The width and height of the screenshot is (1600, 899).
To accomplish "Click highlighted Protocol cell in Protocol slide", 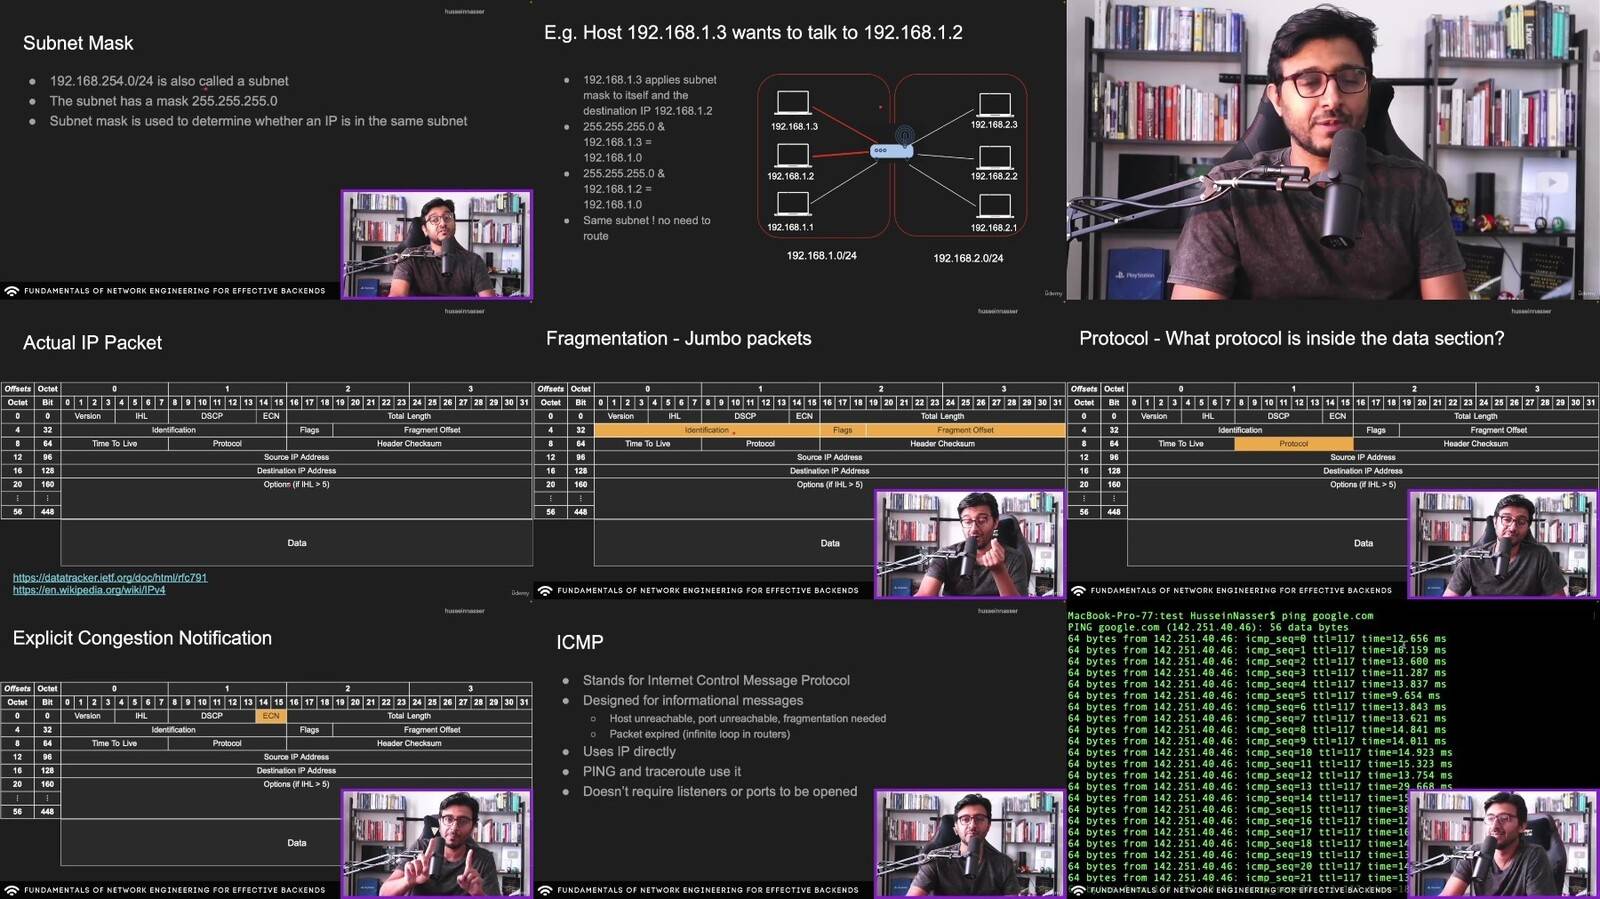I will click(1293, 443).
